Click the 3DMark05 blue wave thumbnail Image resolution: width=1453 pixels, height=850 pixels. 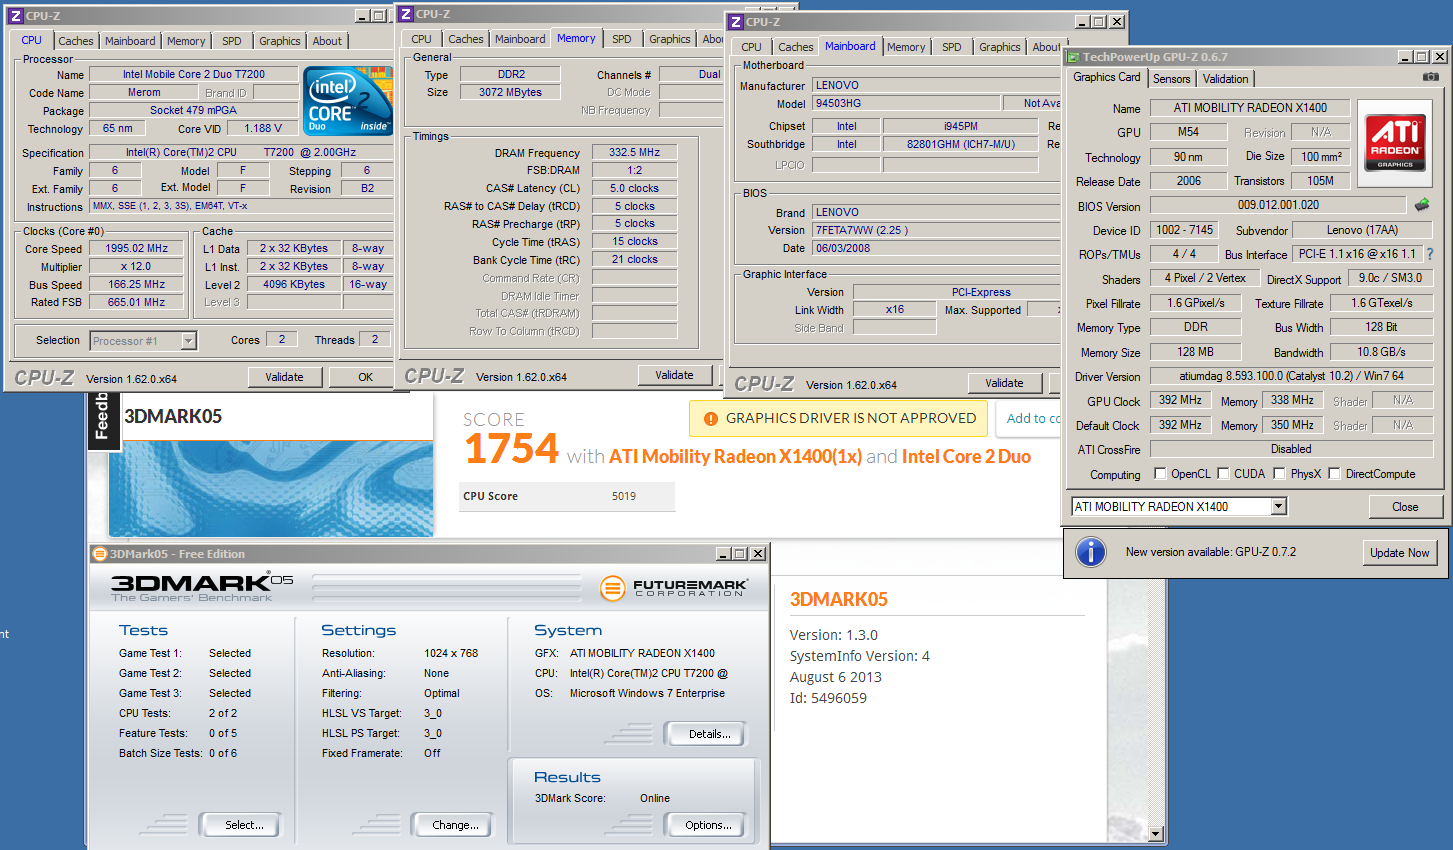(x=271, y=489)
